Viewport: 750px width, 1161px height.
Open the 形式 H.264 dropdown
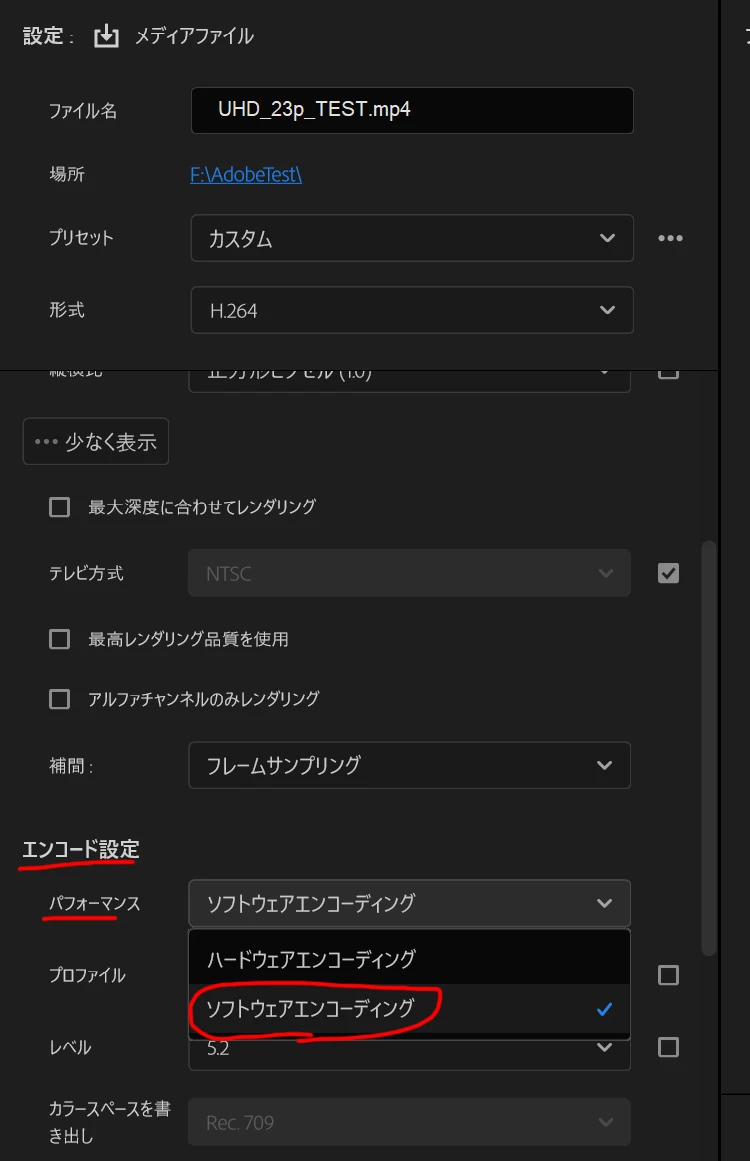(412, 310)
